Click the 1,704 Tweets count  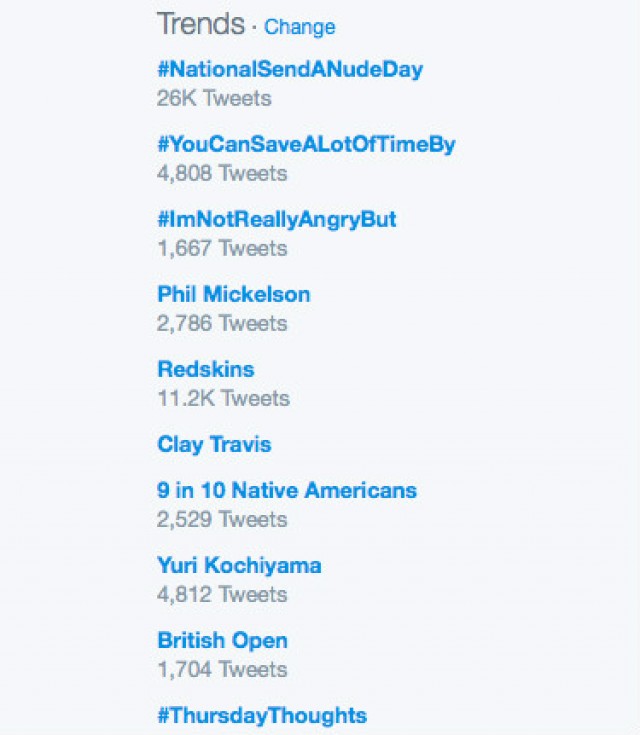[222, 669]
